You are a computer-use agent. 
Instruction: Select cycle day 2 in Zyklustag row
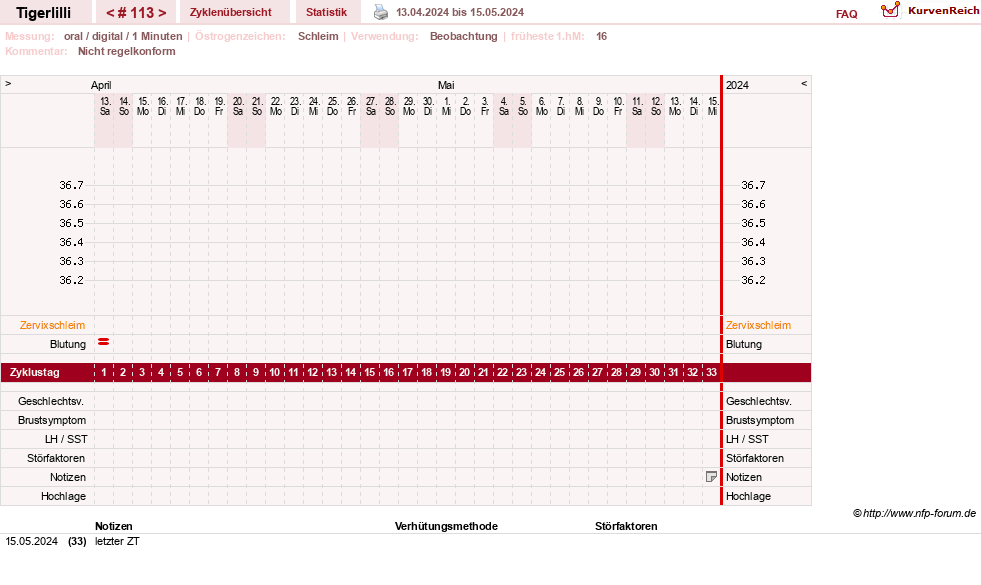pyautogui.click(x=123, y=372)
